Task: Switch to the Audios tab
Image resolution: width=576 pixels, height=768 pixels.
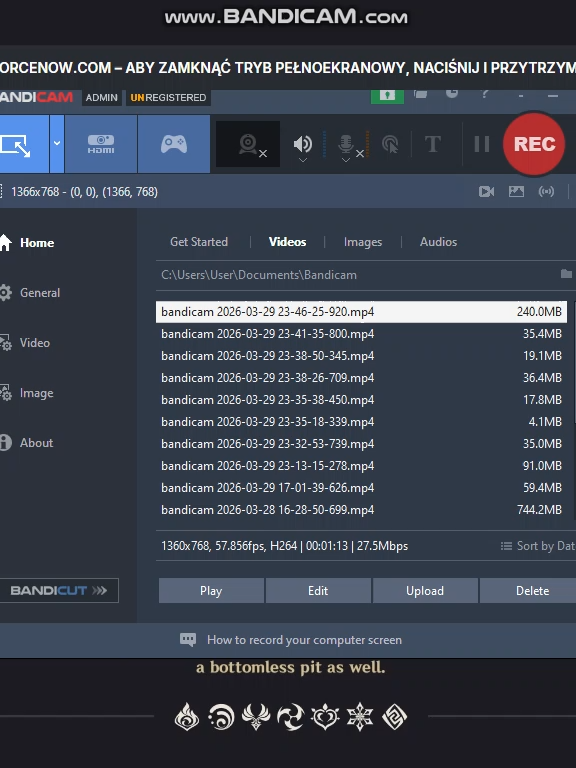Action: tap(438, 242)
